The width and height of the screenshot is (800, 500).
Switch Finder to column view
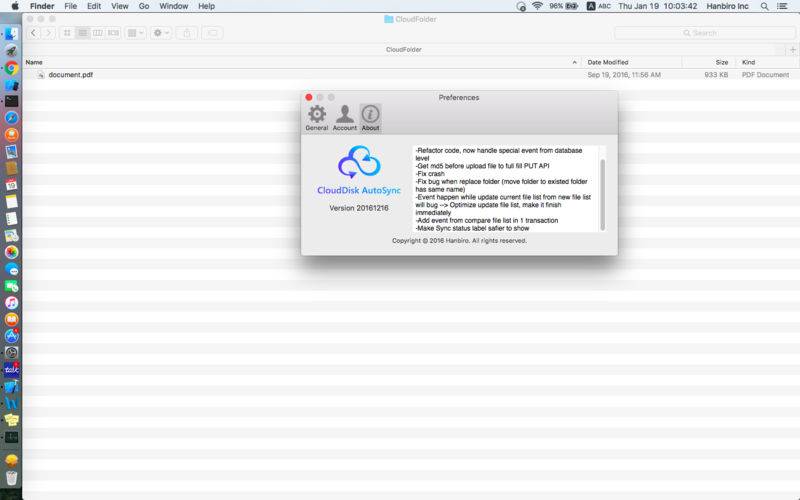coord(97,33)
